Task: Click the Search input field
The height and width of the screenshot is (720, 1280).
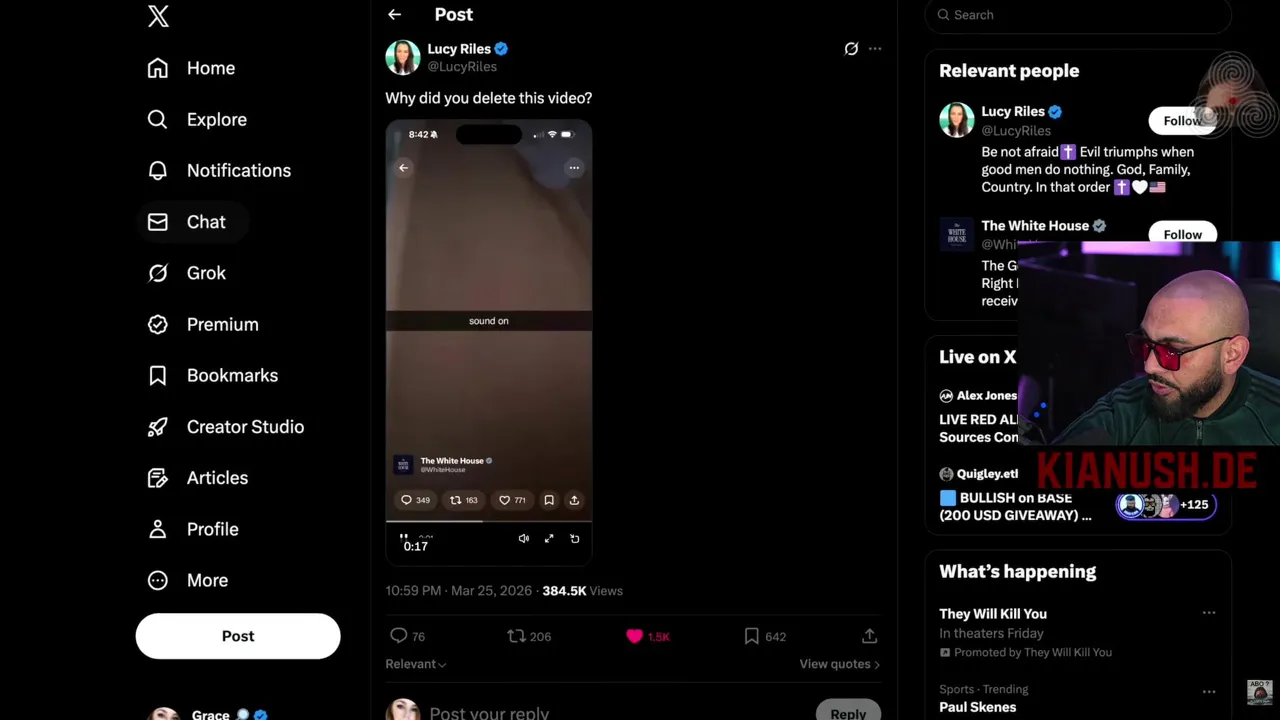Action: 1077,15
